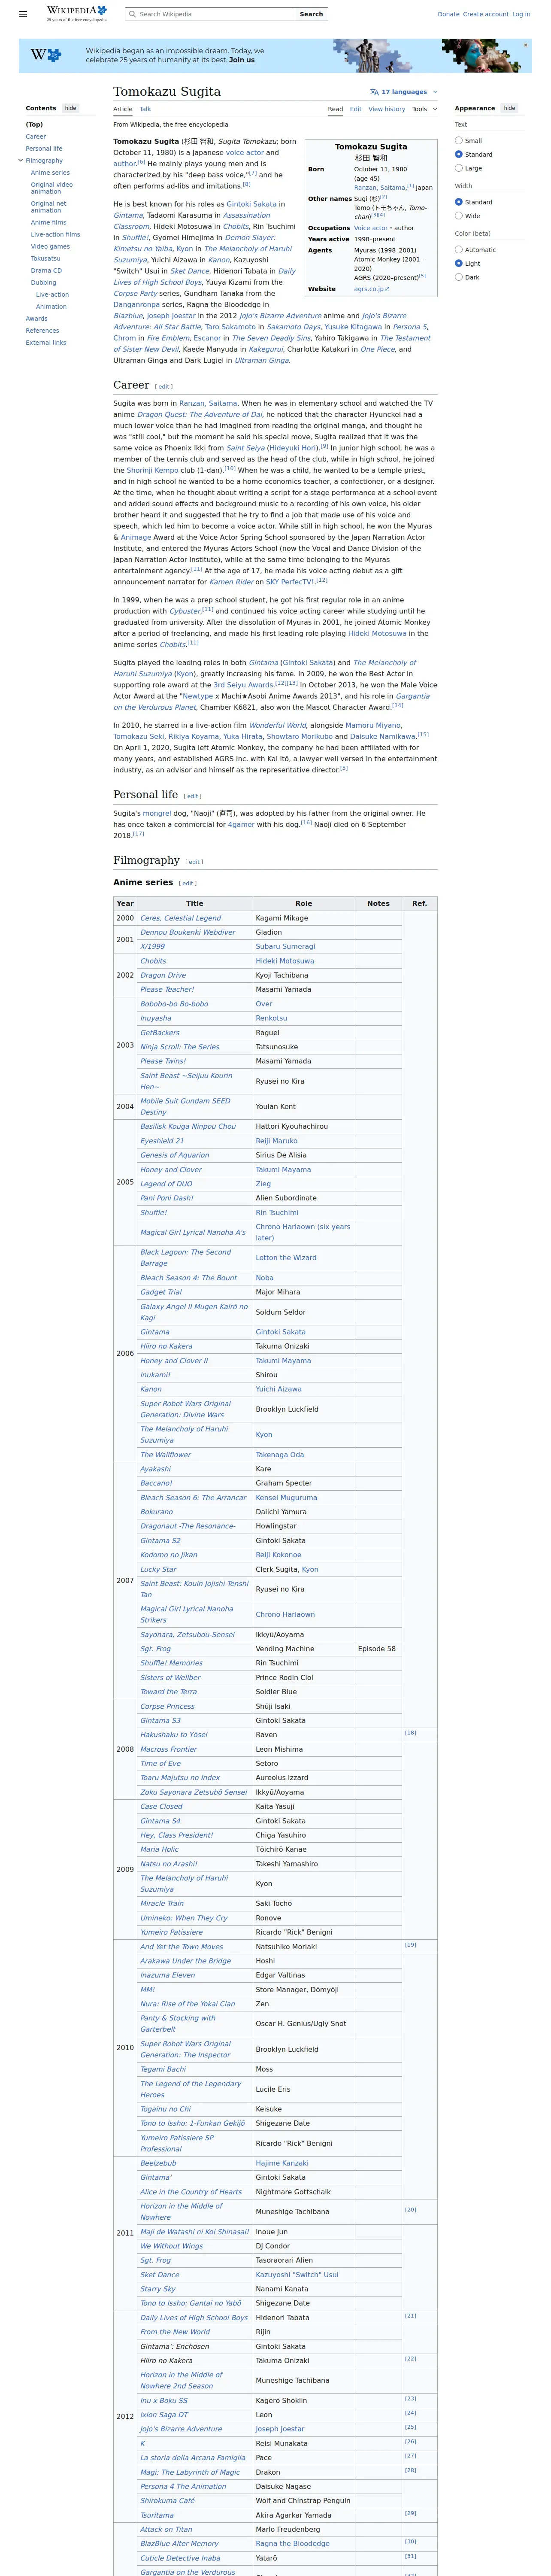Go to (Top) in contents
The height and width of the screenshot is (2576, 551).
coord(34,125)
